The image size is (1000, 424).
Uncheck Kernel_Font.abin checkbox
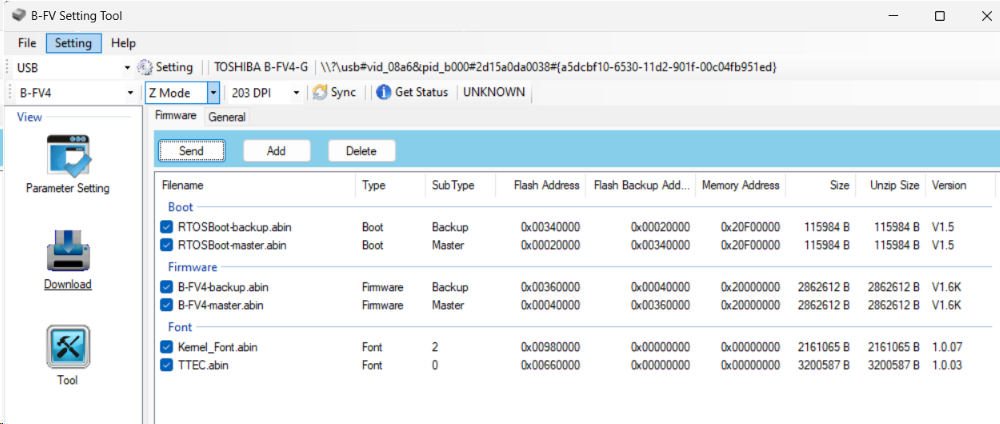(167, 347)
